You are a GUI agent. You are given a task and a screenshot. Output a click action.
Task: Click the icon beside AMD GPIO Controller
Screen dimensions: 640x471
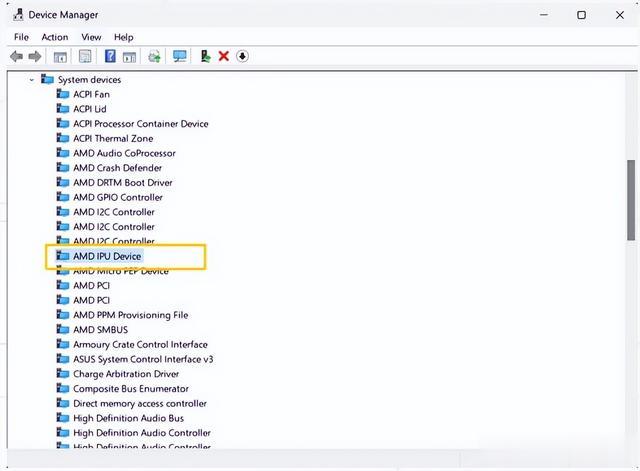click(x=63, y=197)
